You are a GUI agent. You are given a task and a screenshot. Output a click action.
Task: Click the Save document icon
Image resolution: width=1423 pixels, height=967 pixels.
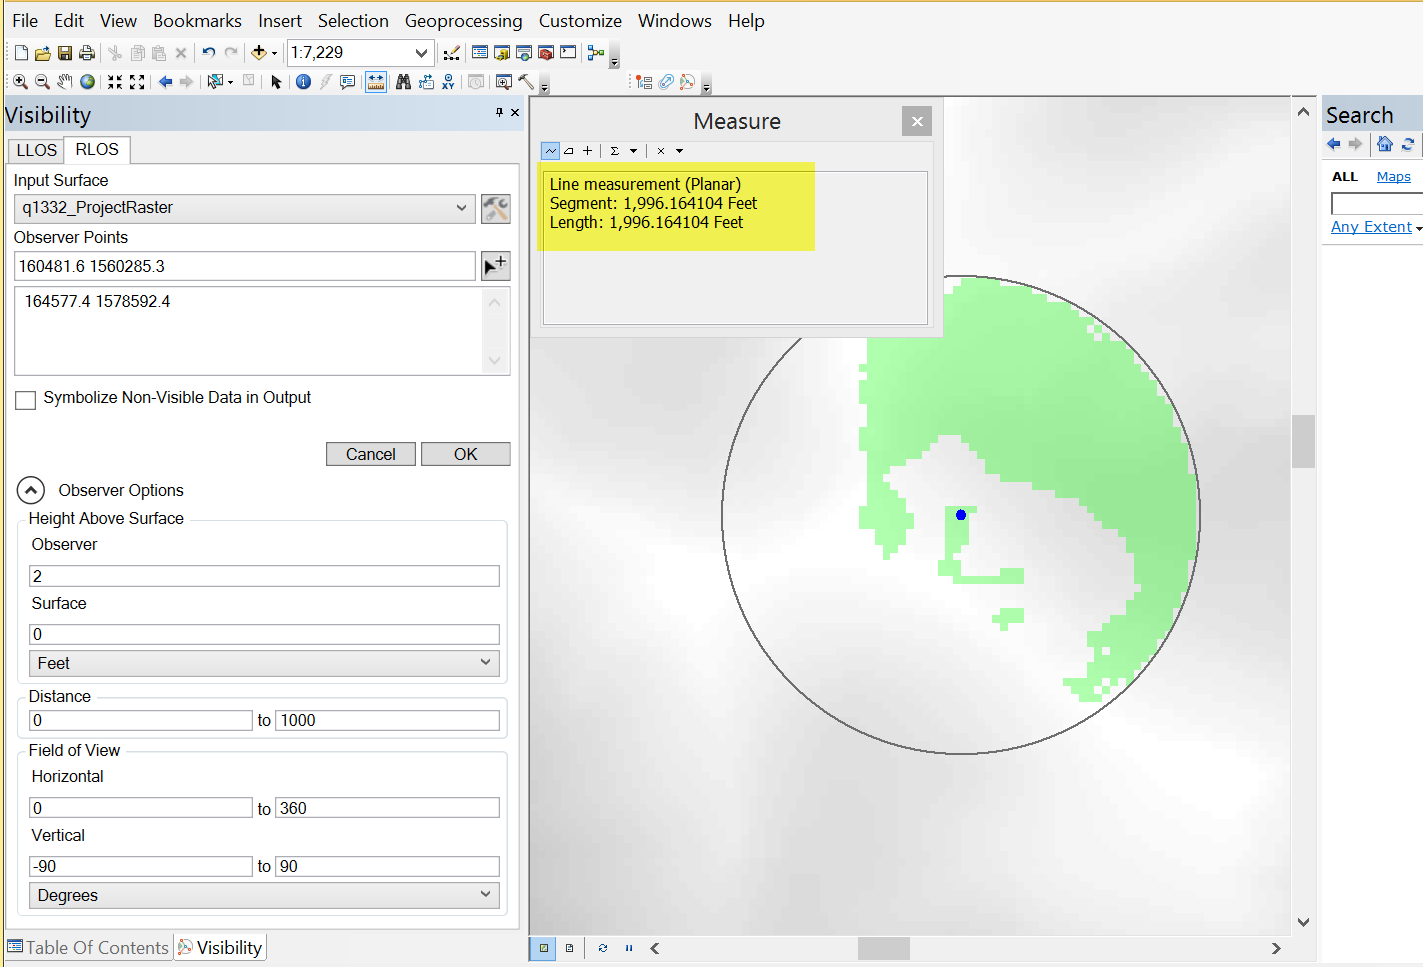coord(65,53)
